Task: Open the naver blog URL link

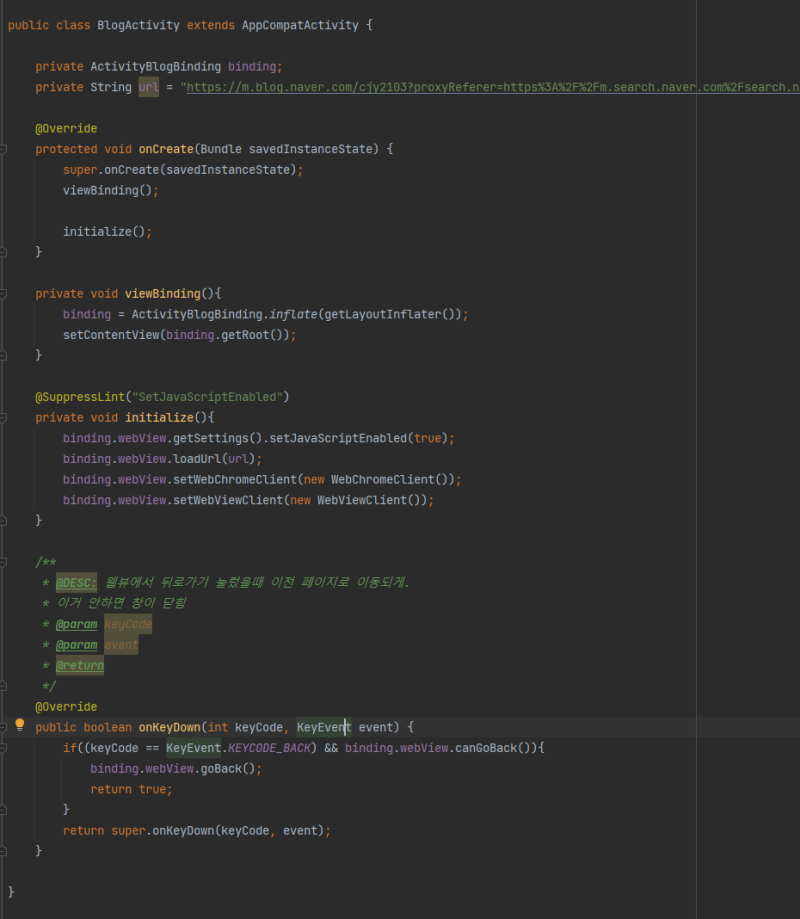Action: (x=493, y=87)
